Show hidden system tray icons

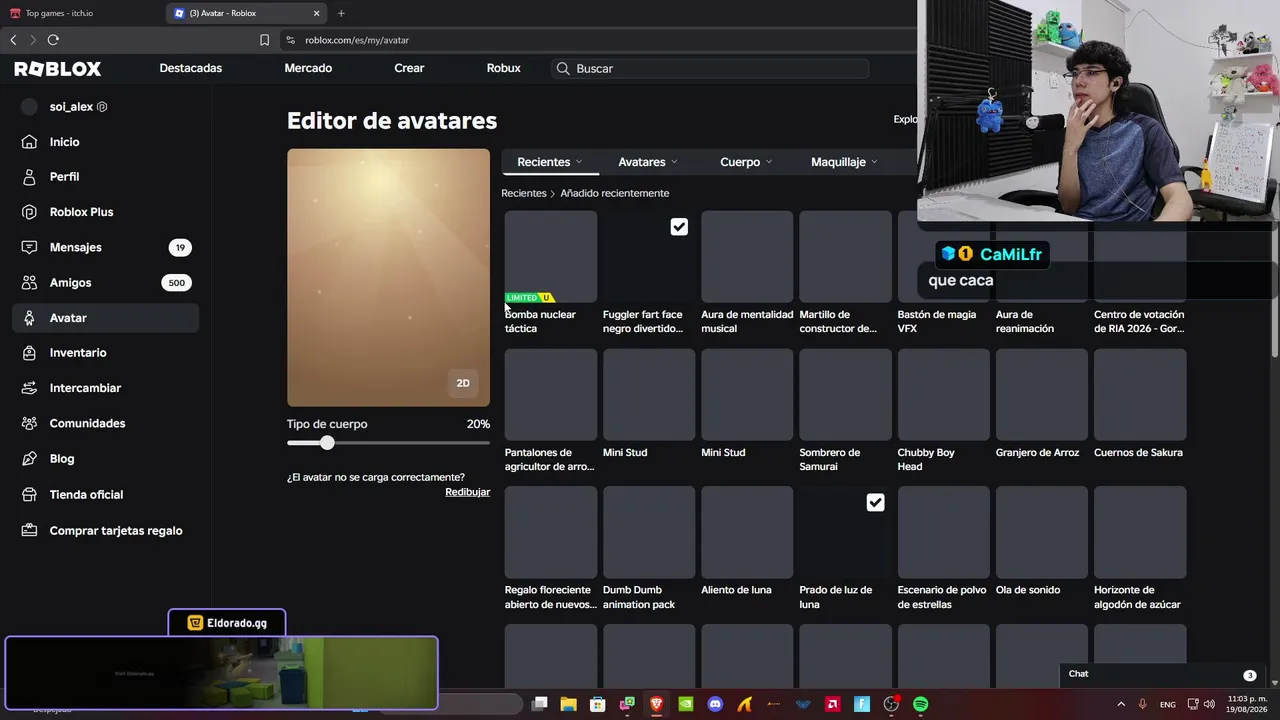1121,705
